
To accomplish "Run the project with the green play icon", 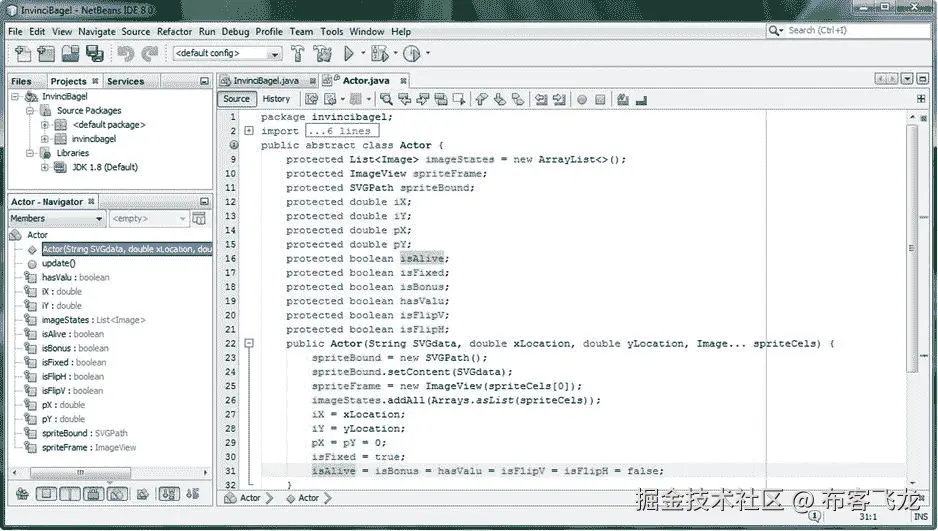I will 349,53.
